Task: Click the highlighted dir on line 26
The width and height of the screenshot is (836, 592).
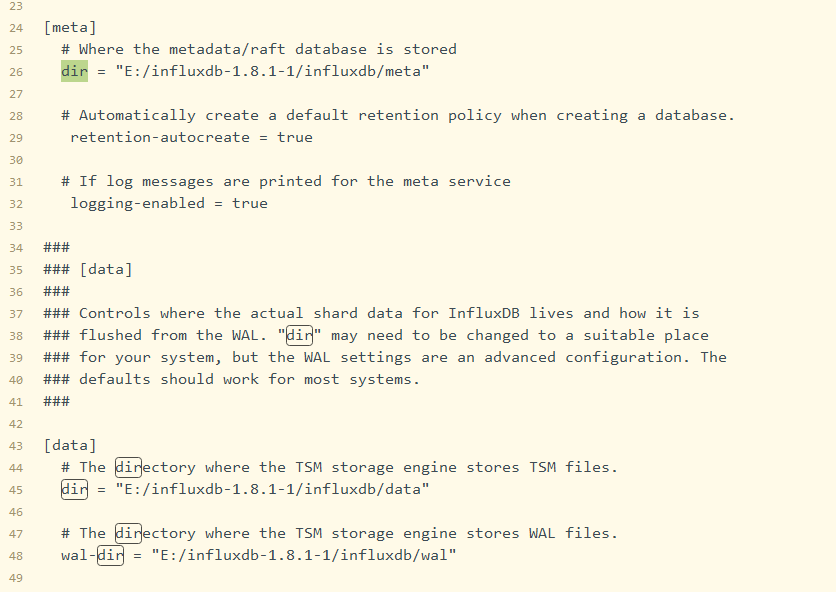Action: point(74,71)
